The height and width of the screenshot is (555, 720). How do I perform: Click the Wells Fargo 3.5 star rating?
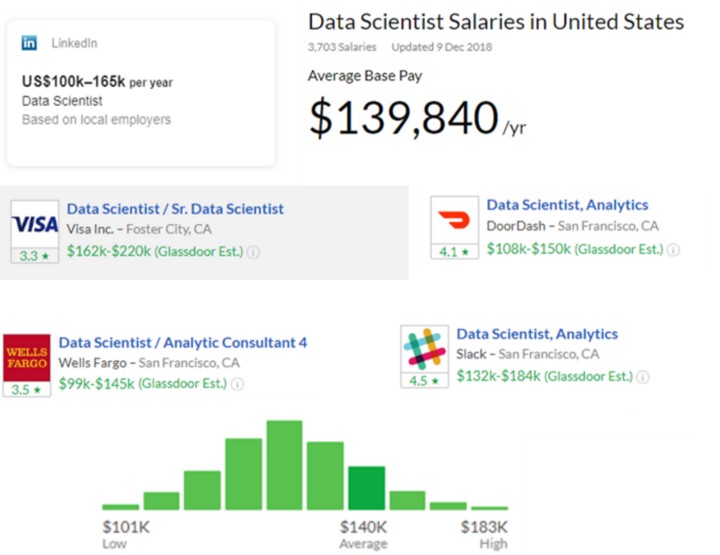click(27, 389)
